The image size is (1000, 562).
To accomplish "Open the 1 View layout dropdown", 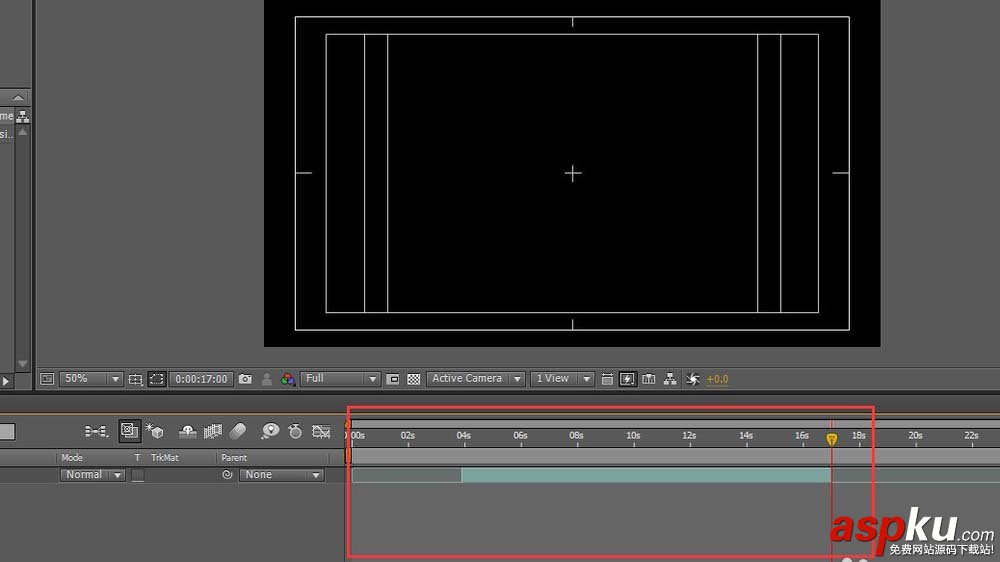I will click(562, 379).
